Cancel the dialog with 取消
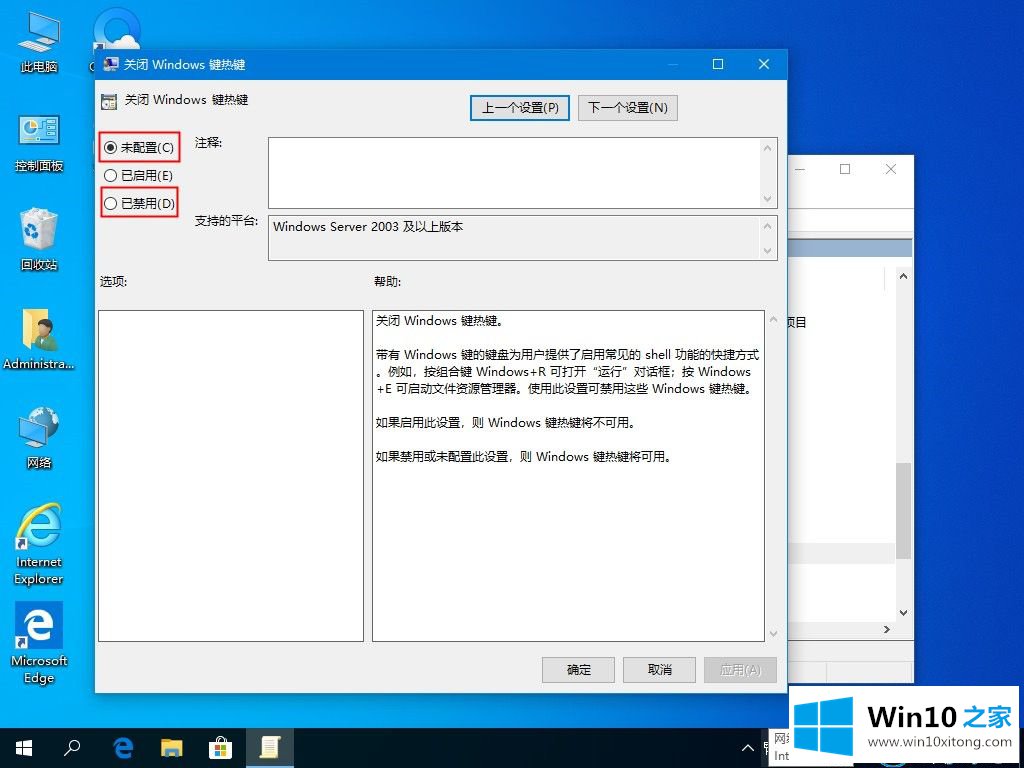This screenshot has height=768, width=1024. tap(660, 669)
